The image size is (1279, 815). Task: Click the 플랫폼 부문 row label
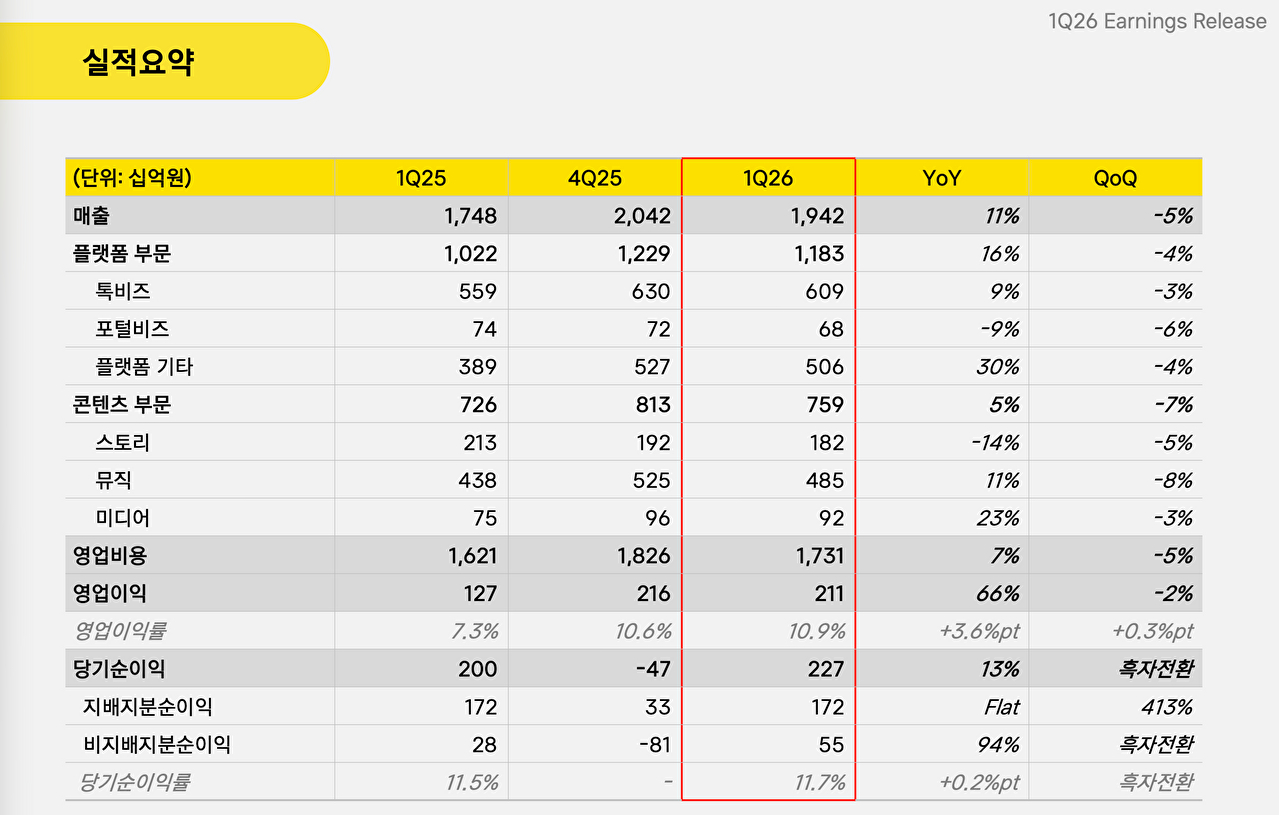[x=121, y=254]
